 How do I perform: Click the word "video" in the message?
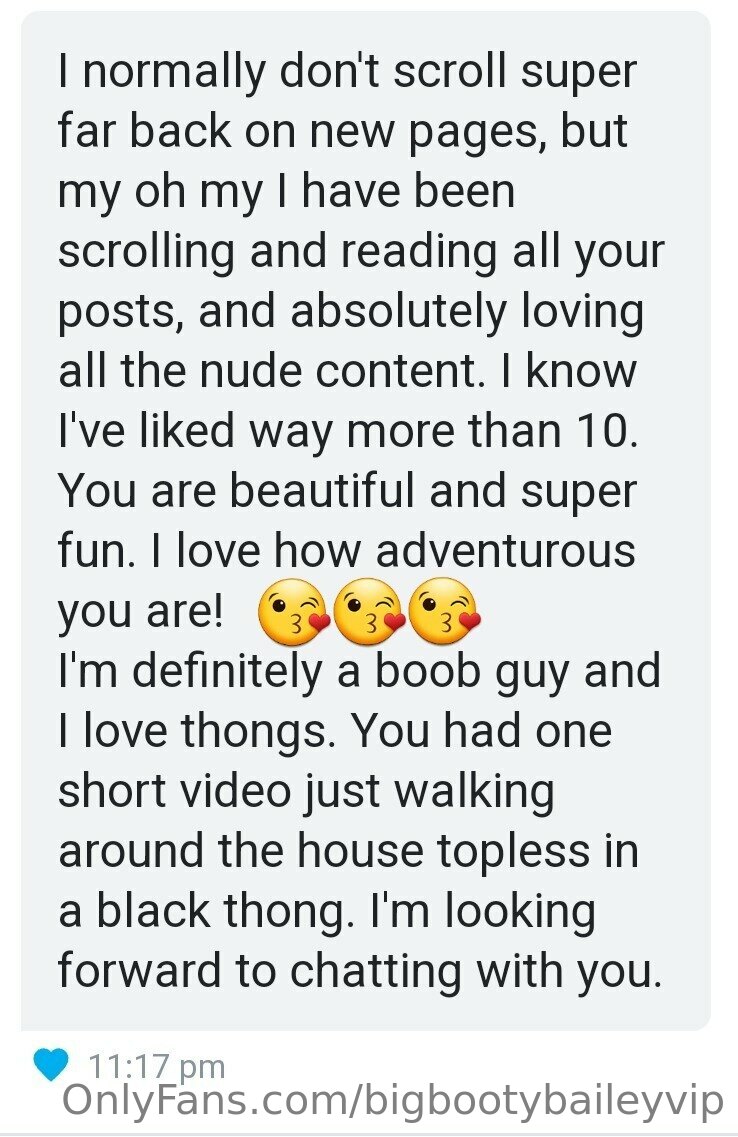236,791
